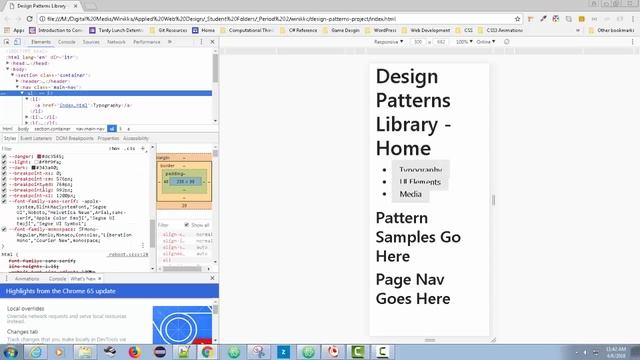
Task: Open the Zoom app taskbar icon
Action: (x=283, y=352)
